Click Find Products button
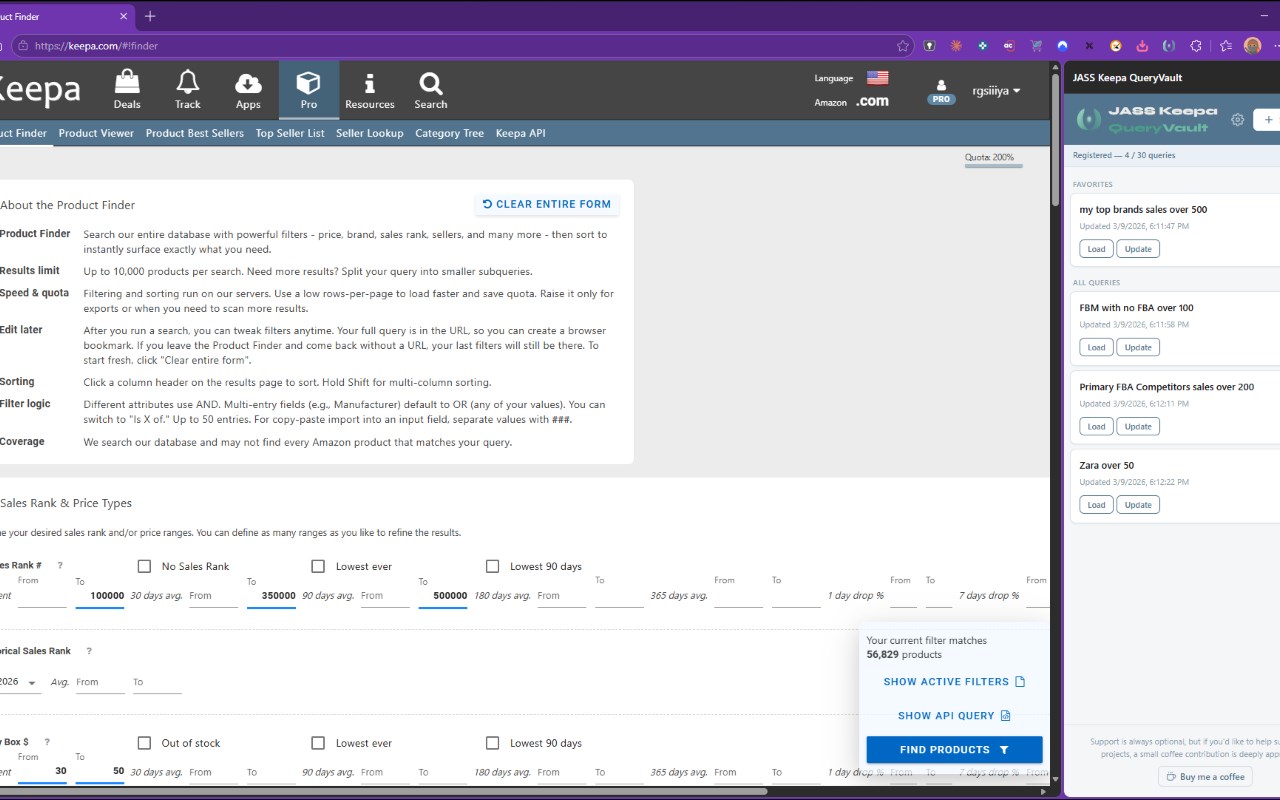This screenshot has width=1280, height=800. point(954,749)
